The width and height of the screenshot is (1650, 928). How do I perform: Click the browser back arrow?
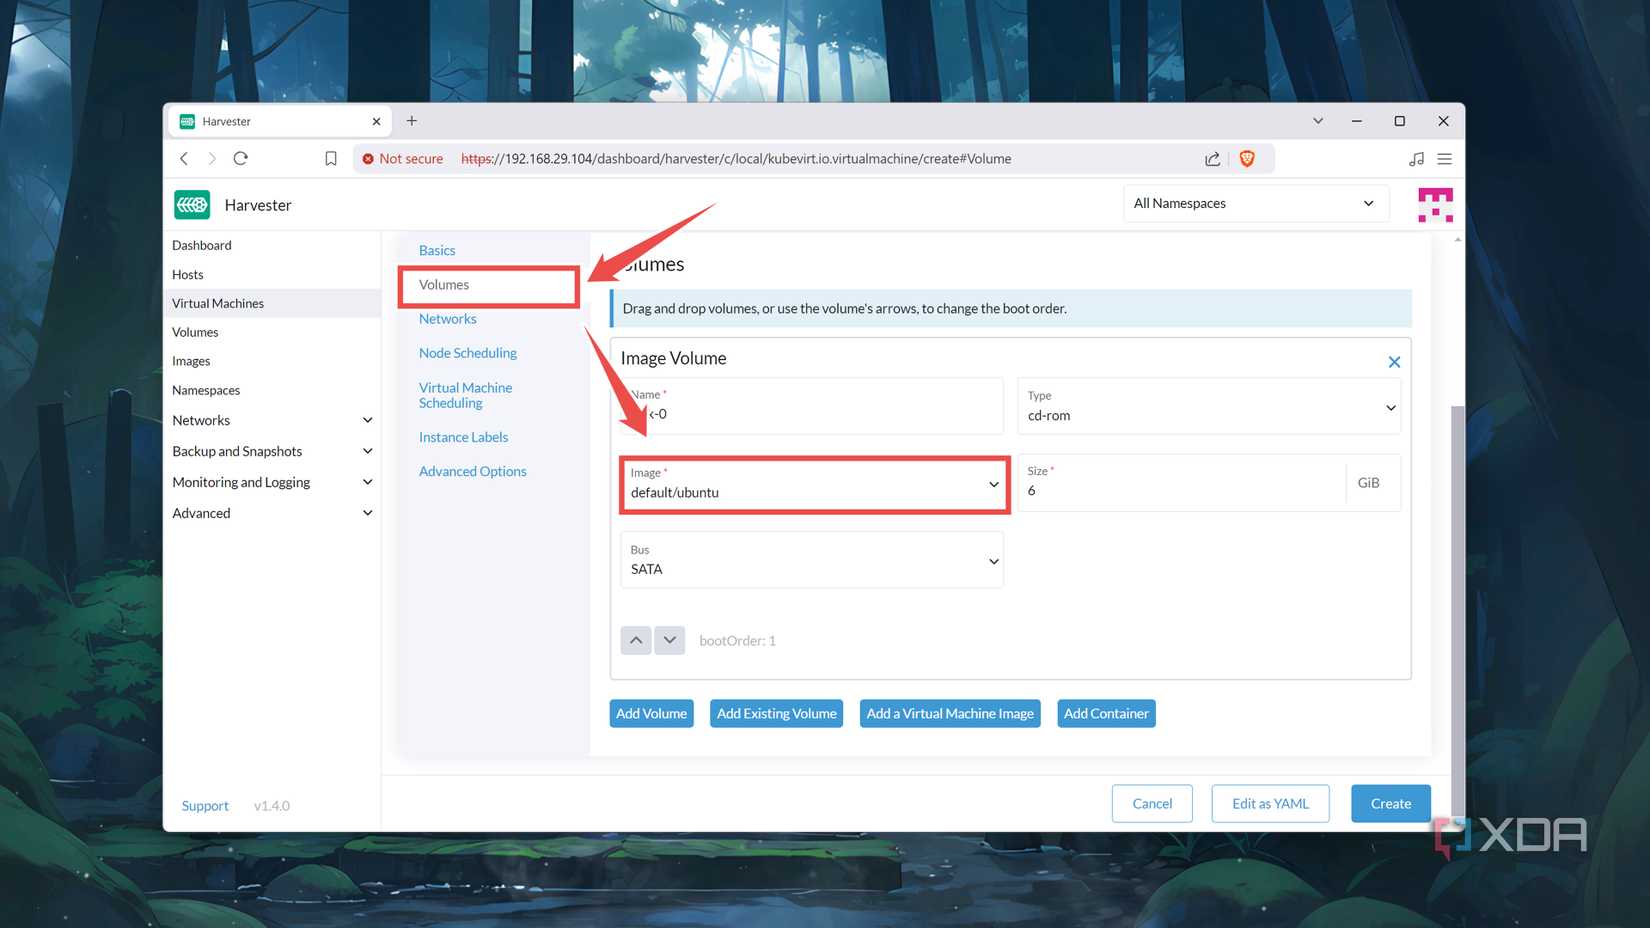coord(184,158)
